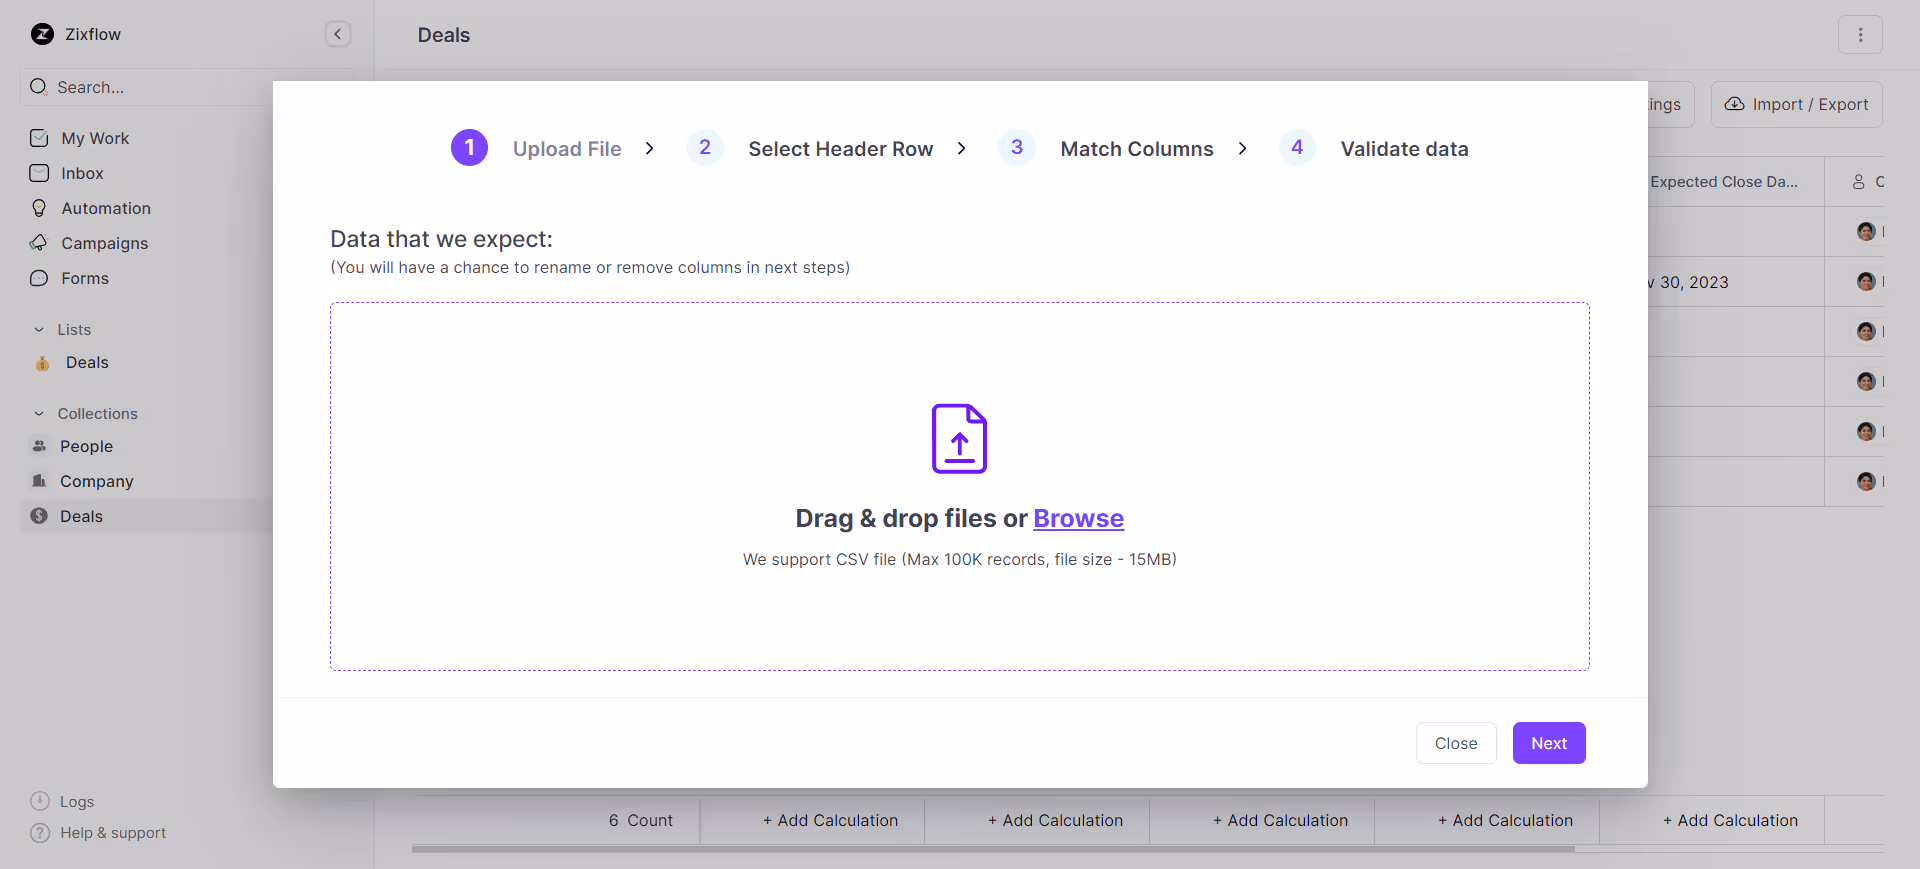Select Deals under Collections

tap(81, 516)
